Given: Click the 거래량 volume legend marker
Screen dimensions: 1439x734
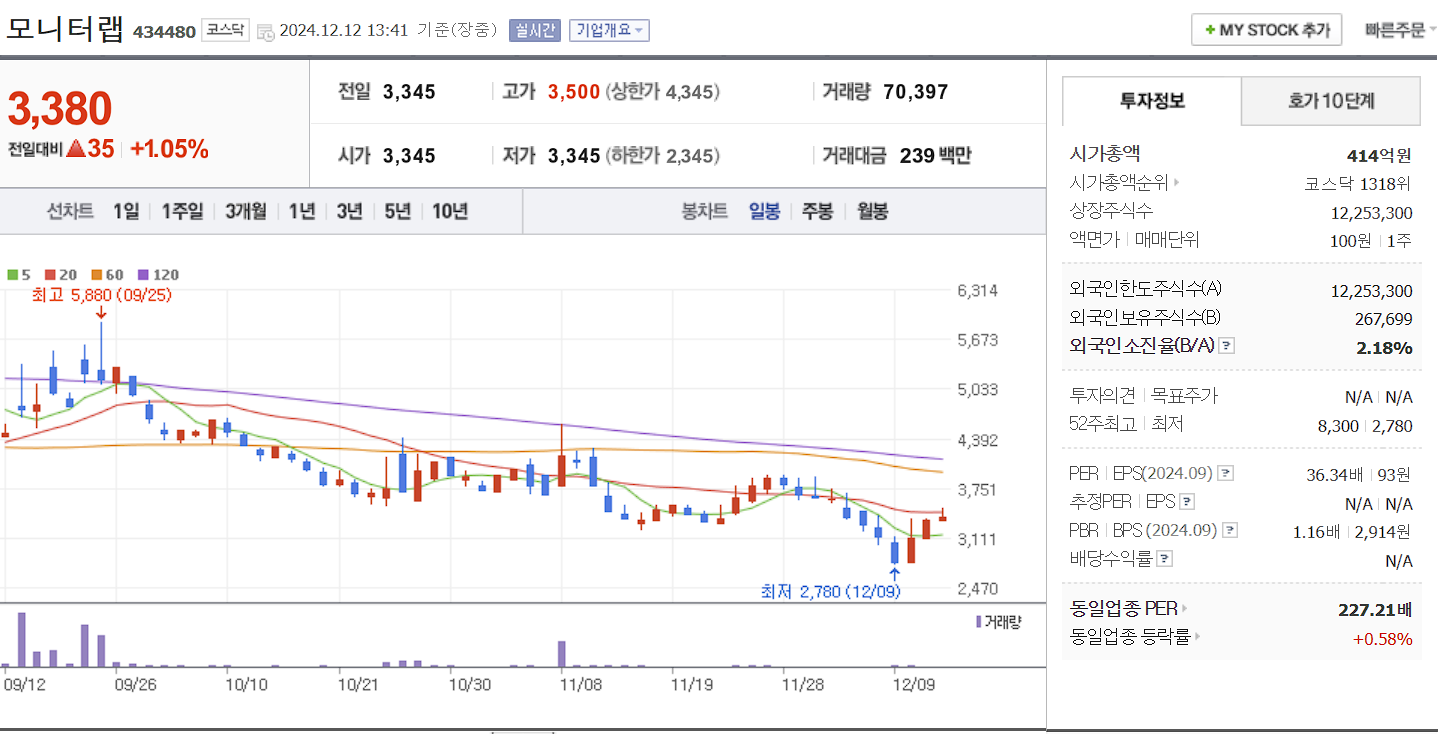Looking at the screenshot, I should pyautogui.click(x=979, y=622).
